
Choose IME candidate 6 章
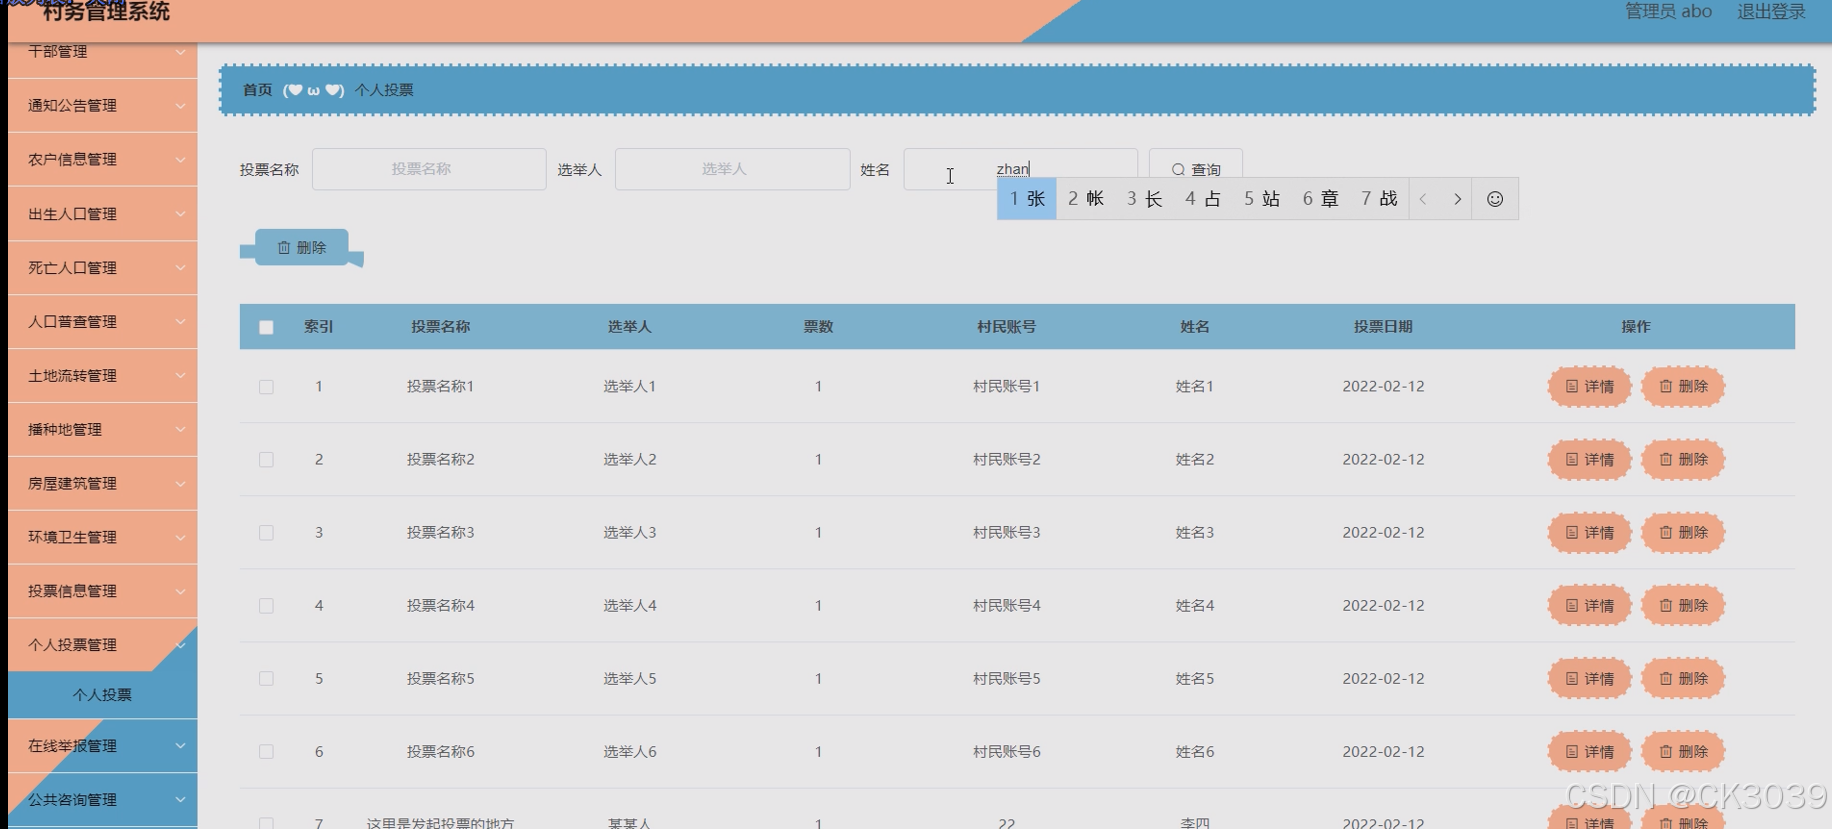click(x=1320, y=199)
